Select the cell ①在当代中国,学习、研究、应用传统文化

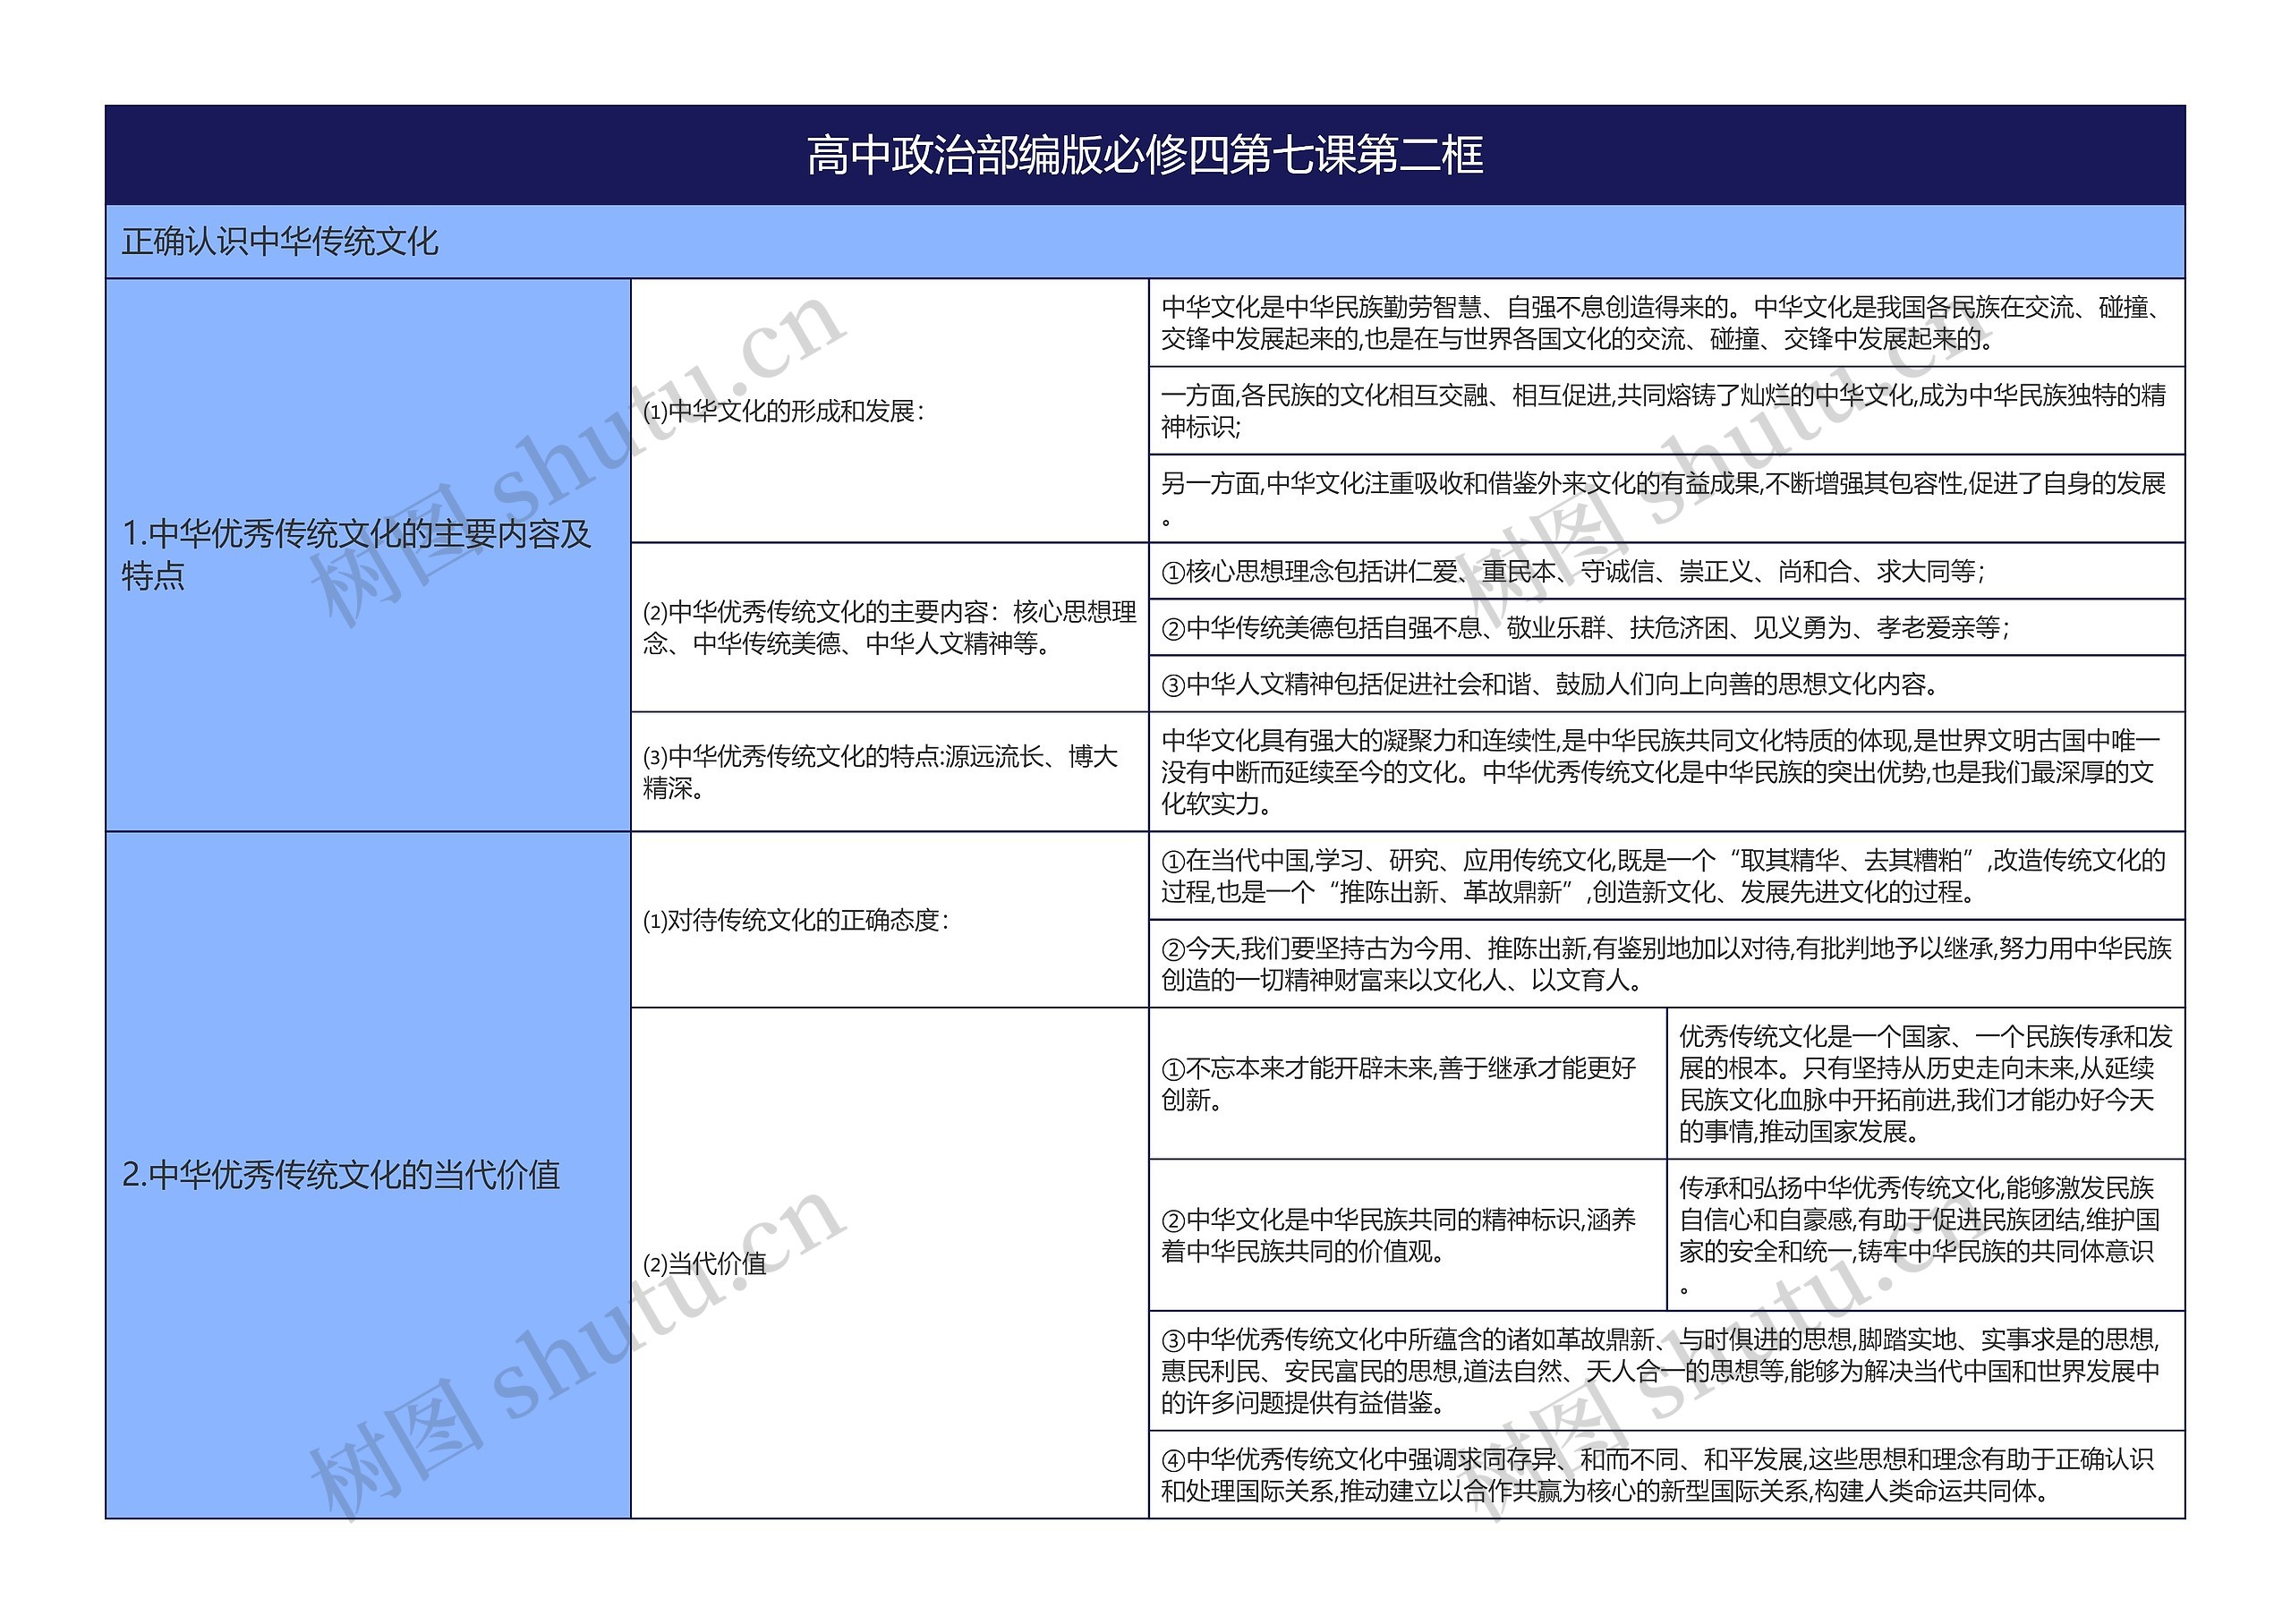1667,876
